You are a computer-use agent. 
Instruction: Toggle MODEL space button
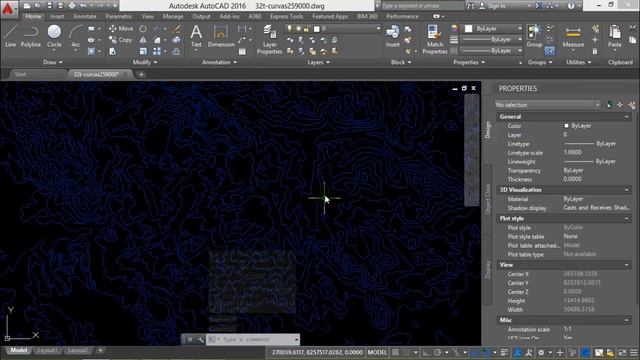[x=377, y=352]
